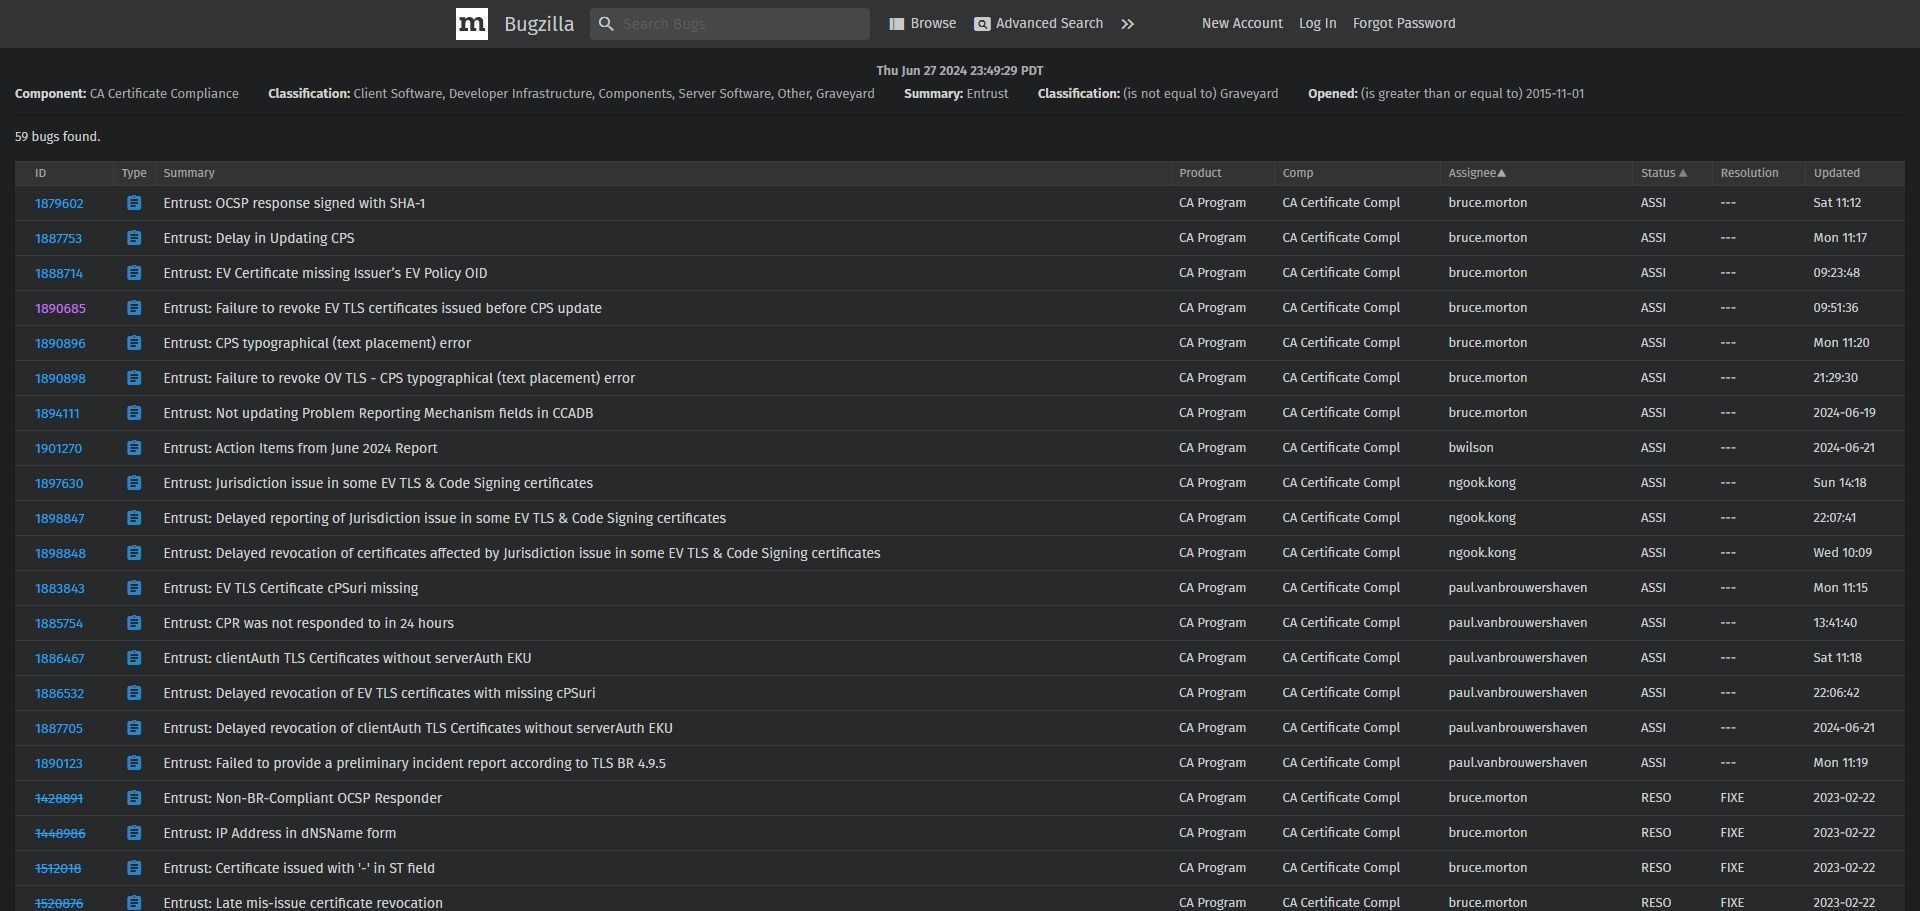Select summary 'Entrust: OCSP response signed with SHA-1'
This screenshot has height=911, width=1920.
294,203
